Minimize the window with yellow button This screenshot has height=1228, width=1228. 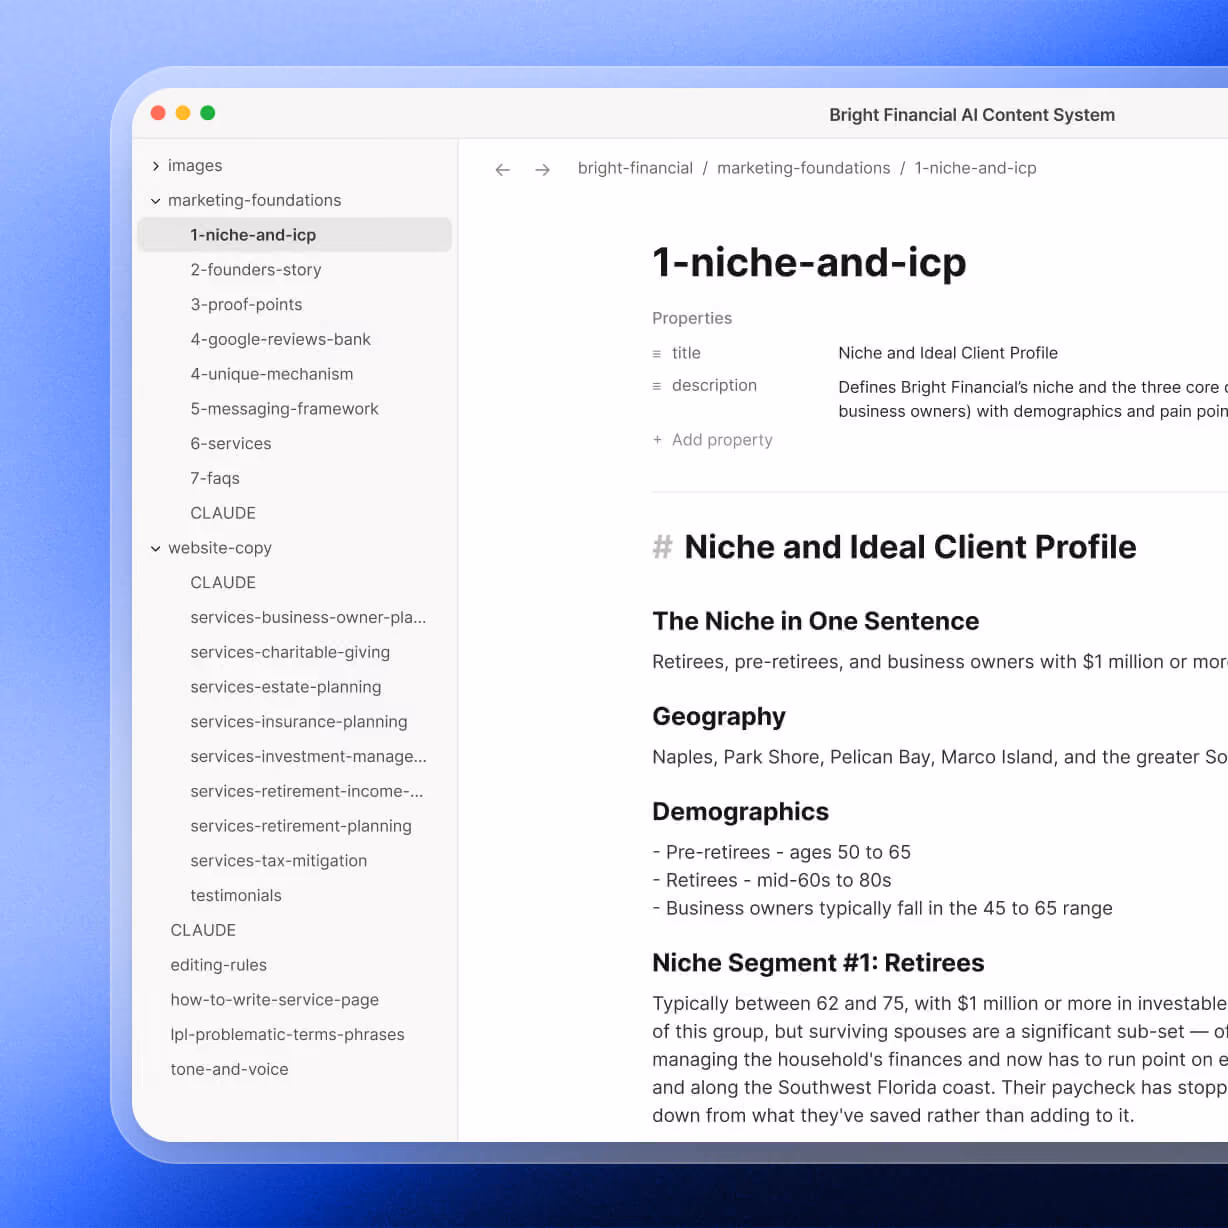183,113
